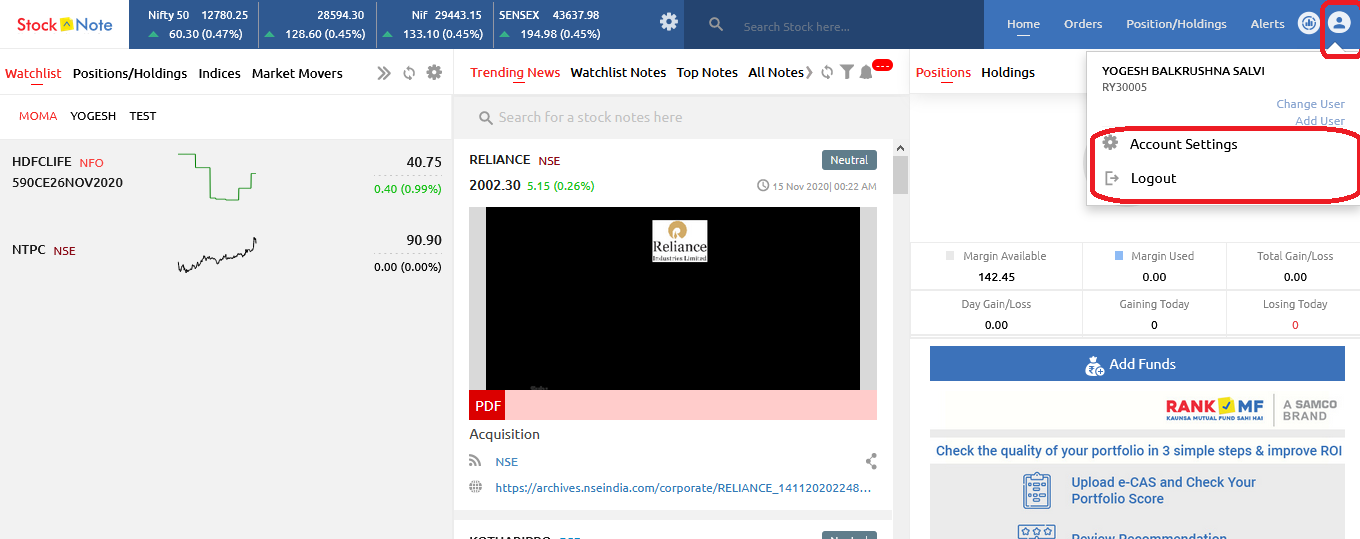This screenshot has width=1360, height=539.
Task: Open the chart analytics icon beside Alerts
Action: 1309,23
